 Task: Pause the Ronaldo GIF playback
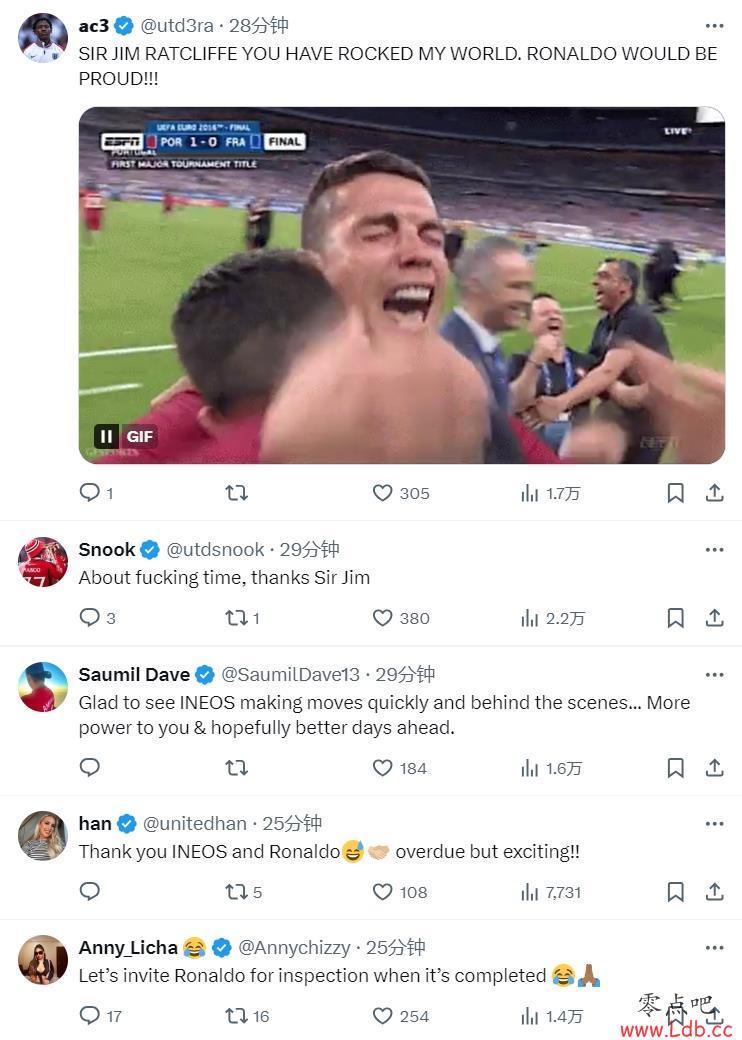(106, 436)
